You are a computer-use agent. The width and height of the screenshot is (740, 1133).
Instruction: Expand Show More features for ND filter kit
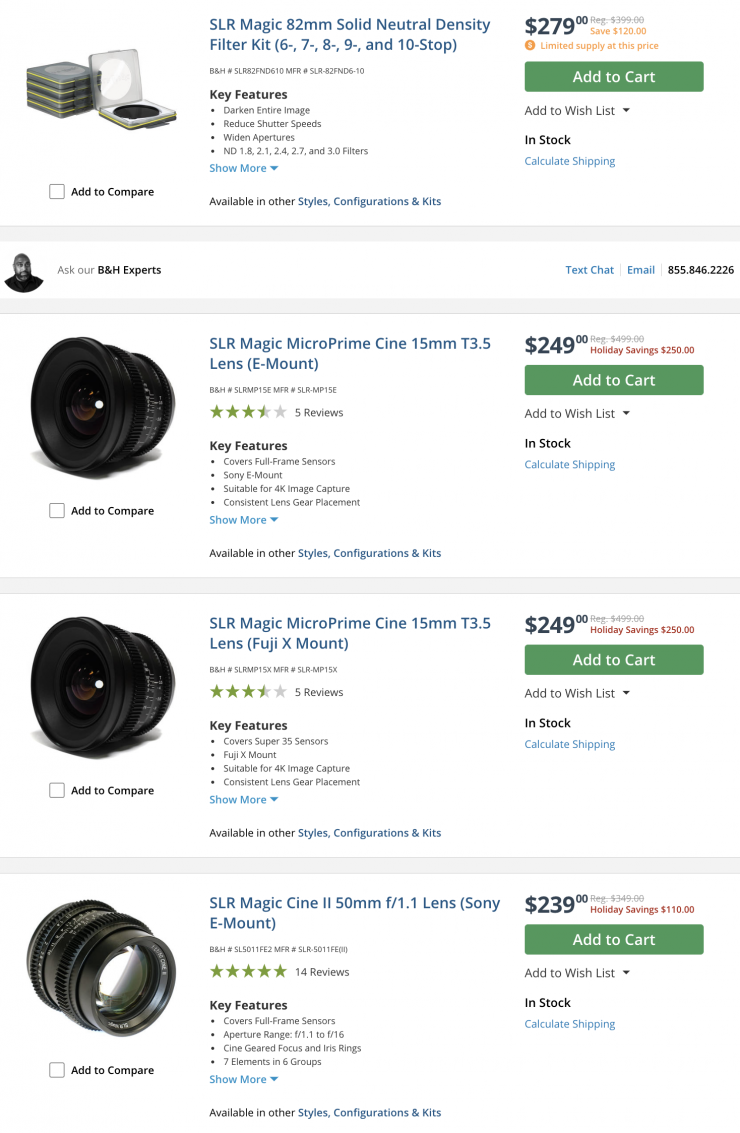[x=243, y=168]
